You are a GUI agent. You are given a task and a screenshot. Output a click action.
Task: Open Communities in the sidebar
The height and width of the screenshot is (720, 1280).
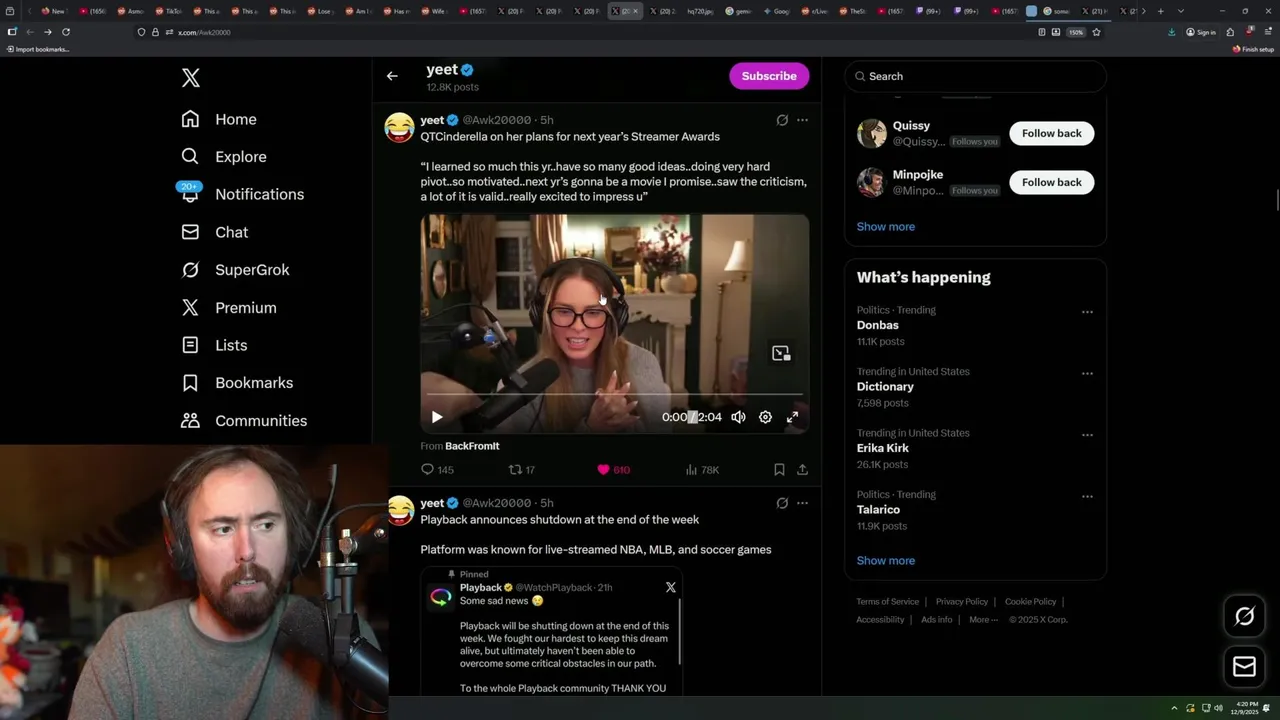point(244,421)
